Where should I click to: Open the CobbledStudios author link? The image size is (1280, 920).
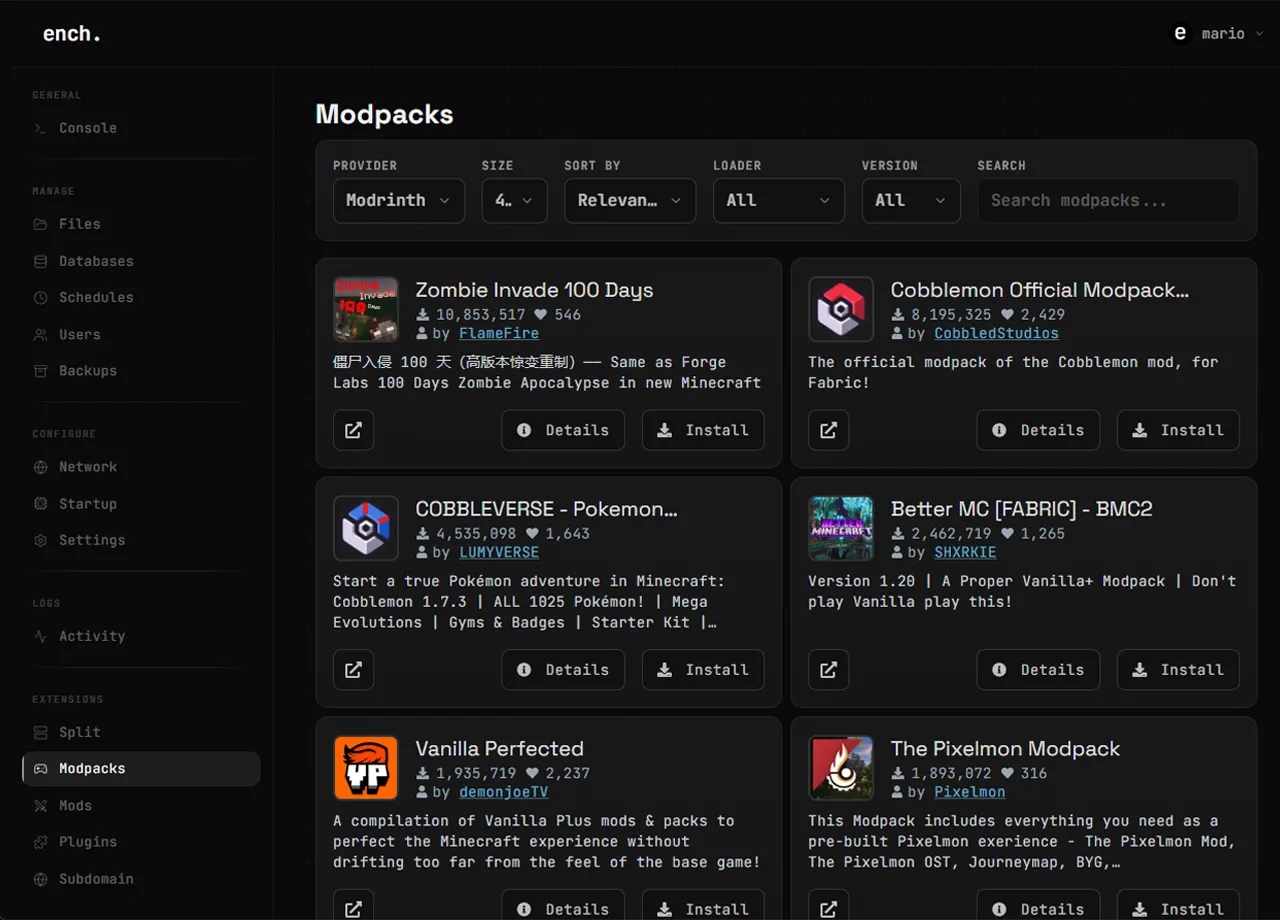[x=996, y=333]
